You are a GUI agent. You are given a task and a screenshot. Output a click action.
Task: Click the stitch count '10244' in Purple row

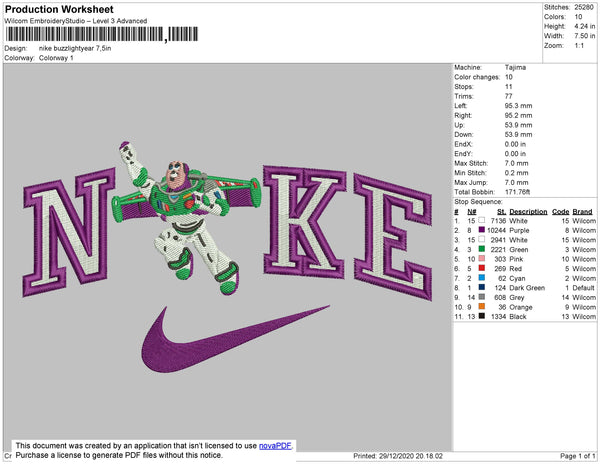click(x=496, y=230)
